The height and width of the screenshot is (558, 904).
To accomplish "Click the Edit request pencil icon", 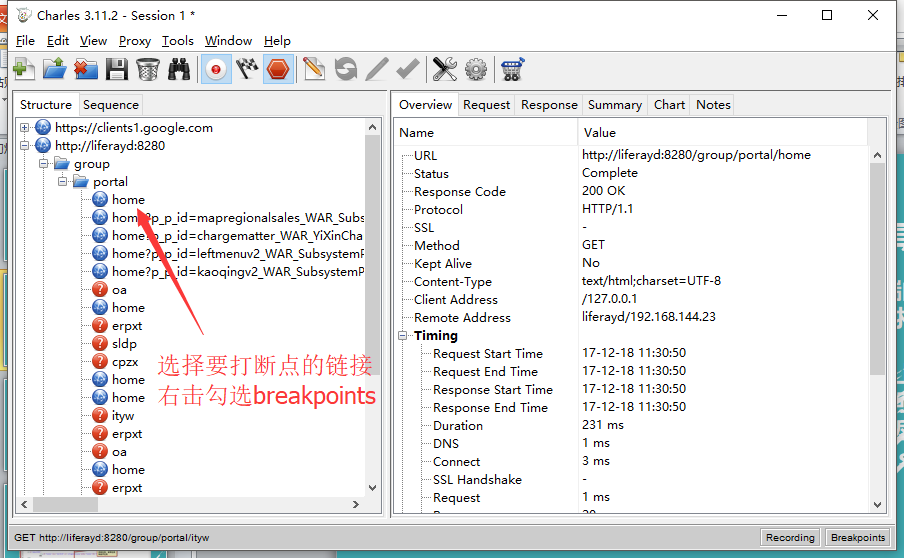I will (377, 69).
